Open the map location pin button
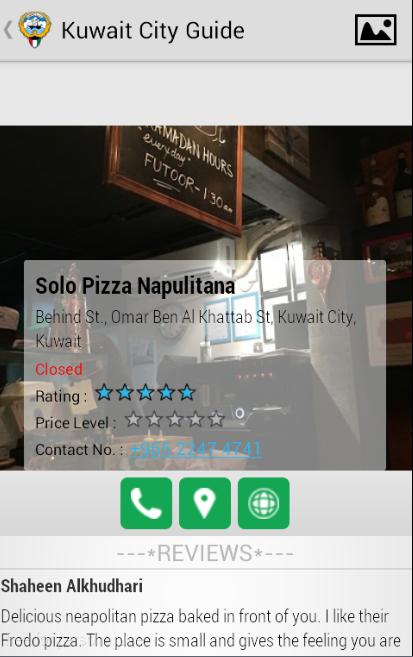The height and width of the screenshot is (657, 413). (x=204, y=503)
